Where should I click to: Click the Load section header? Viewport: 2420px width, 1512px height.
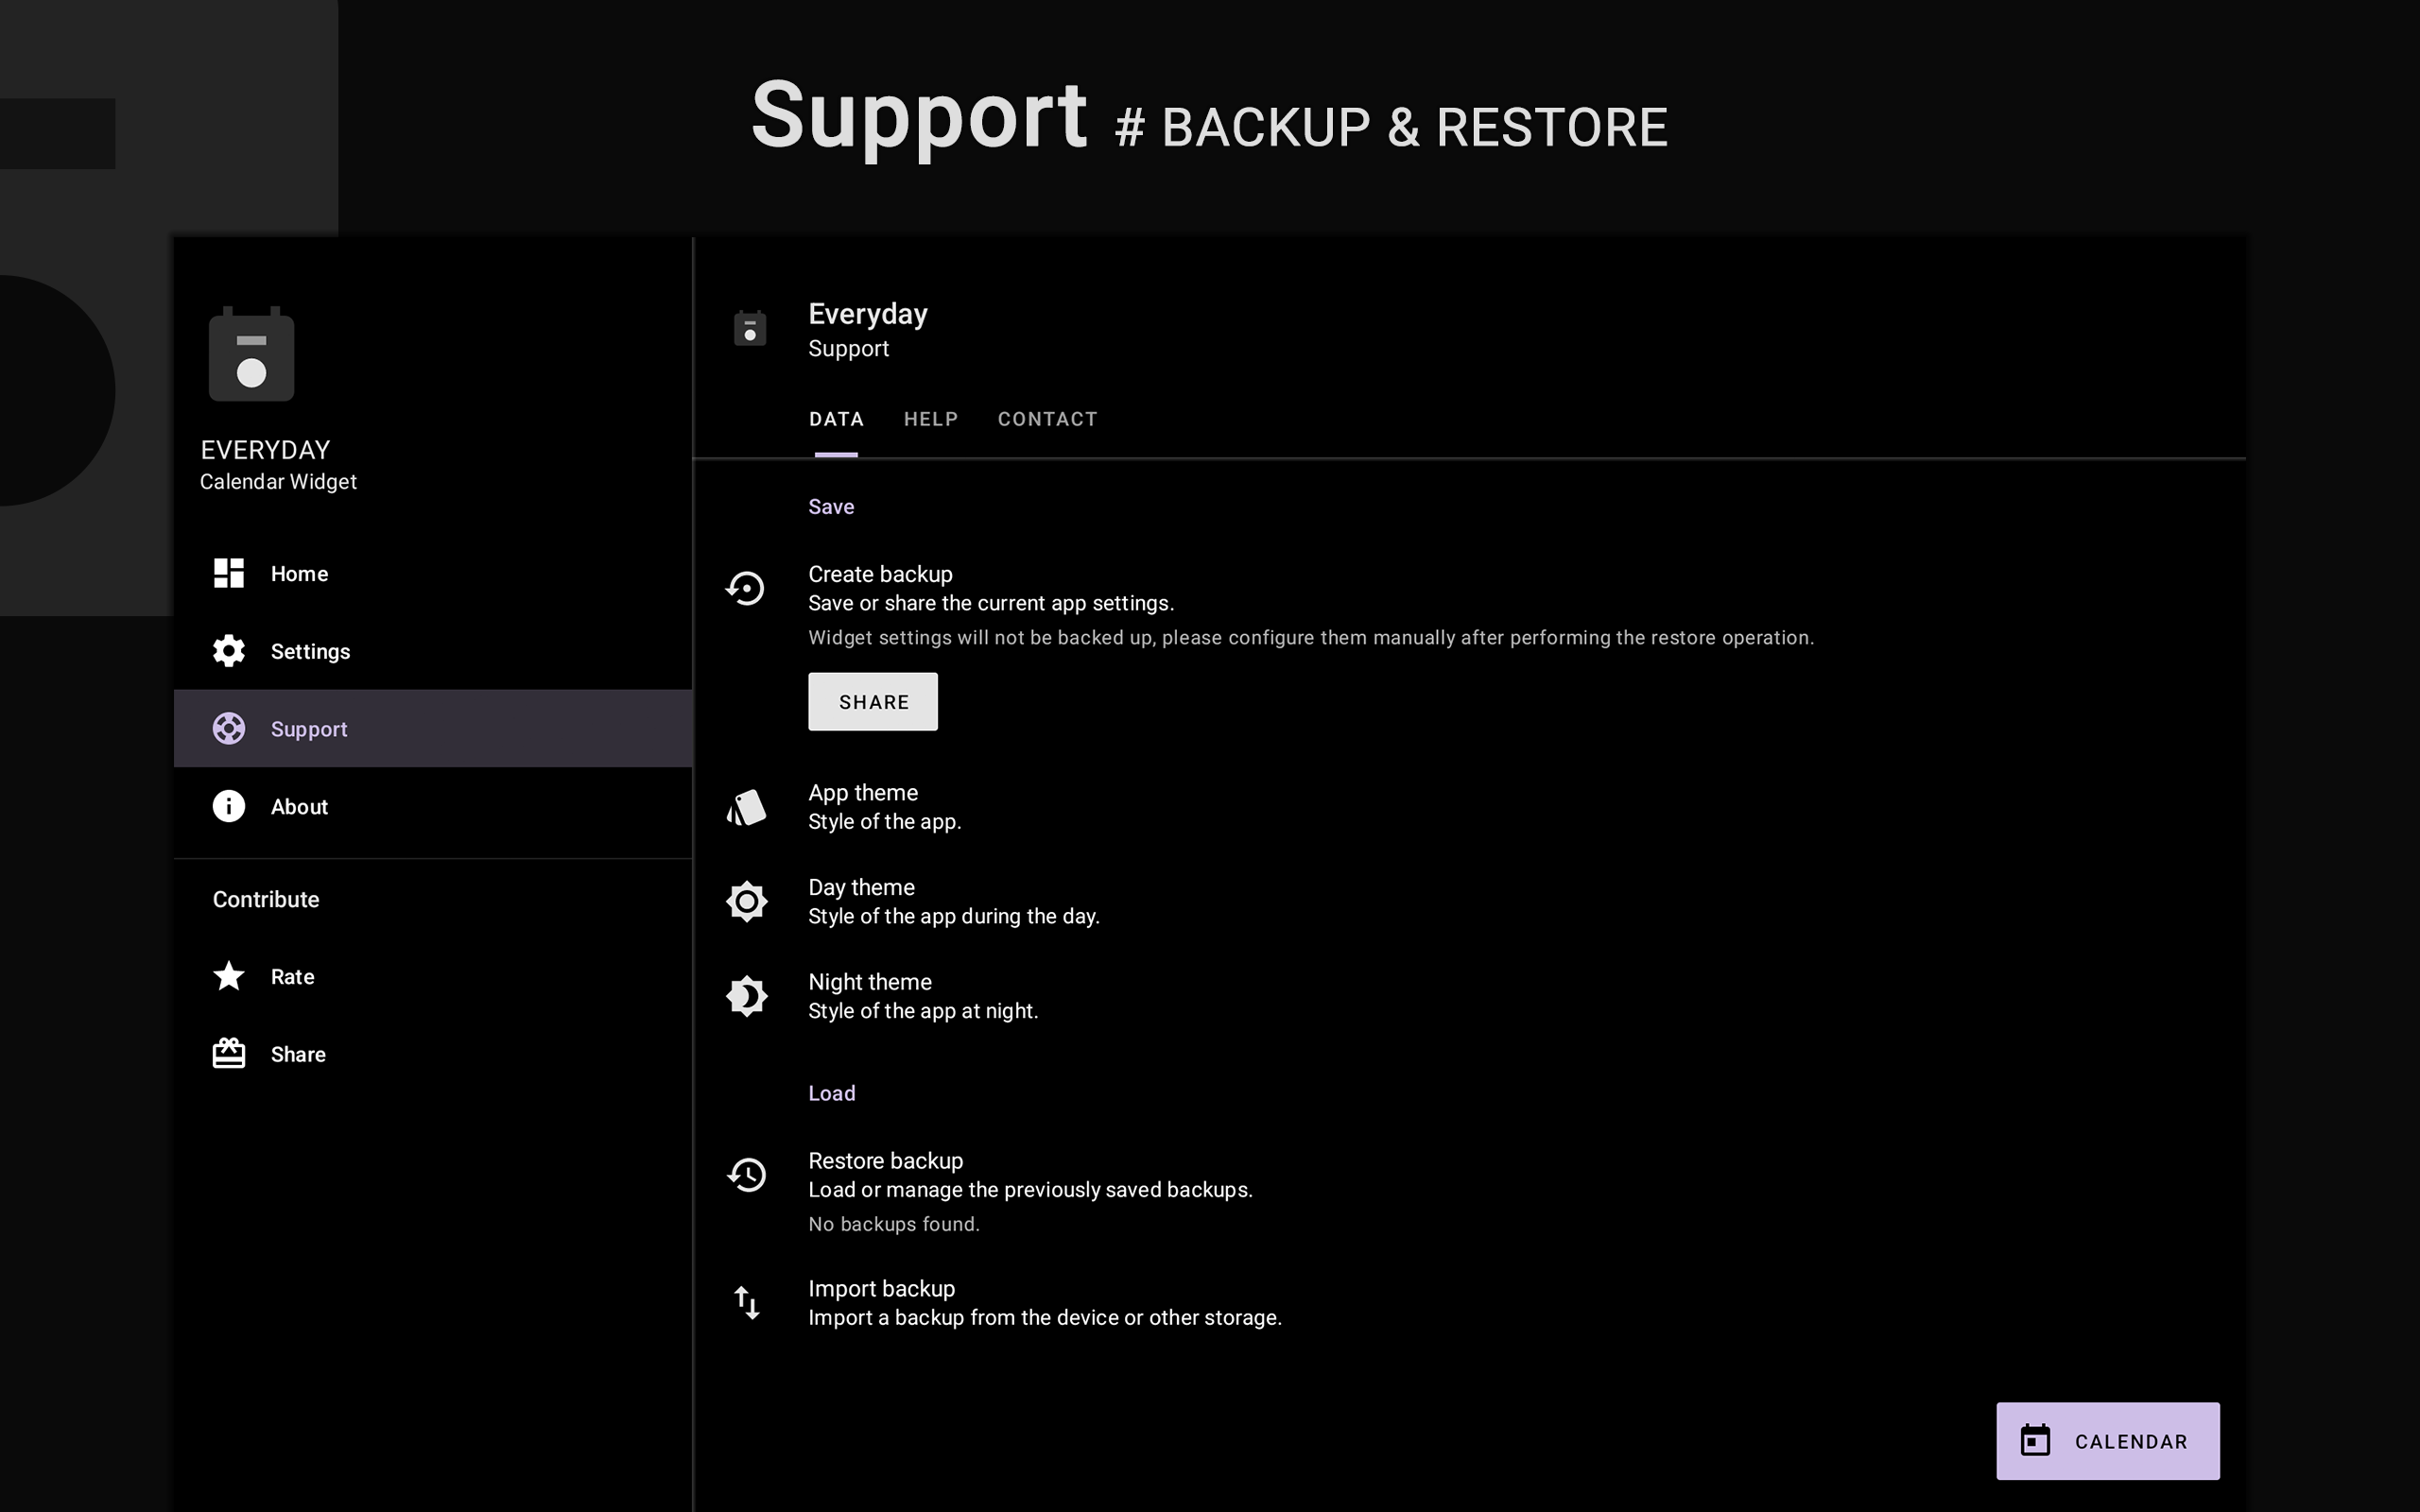(832, 1093)
